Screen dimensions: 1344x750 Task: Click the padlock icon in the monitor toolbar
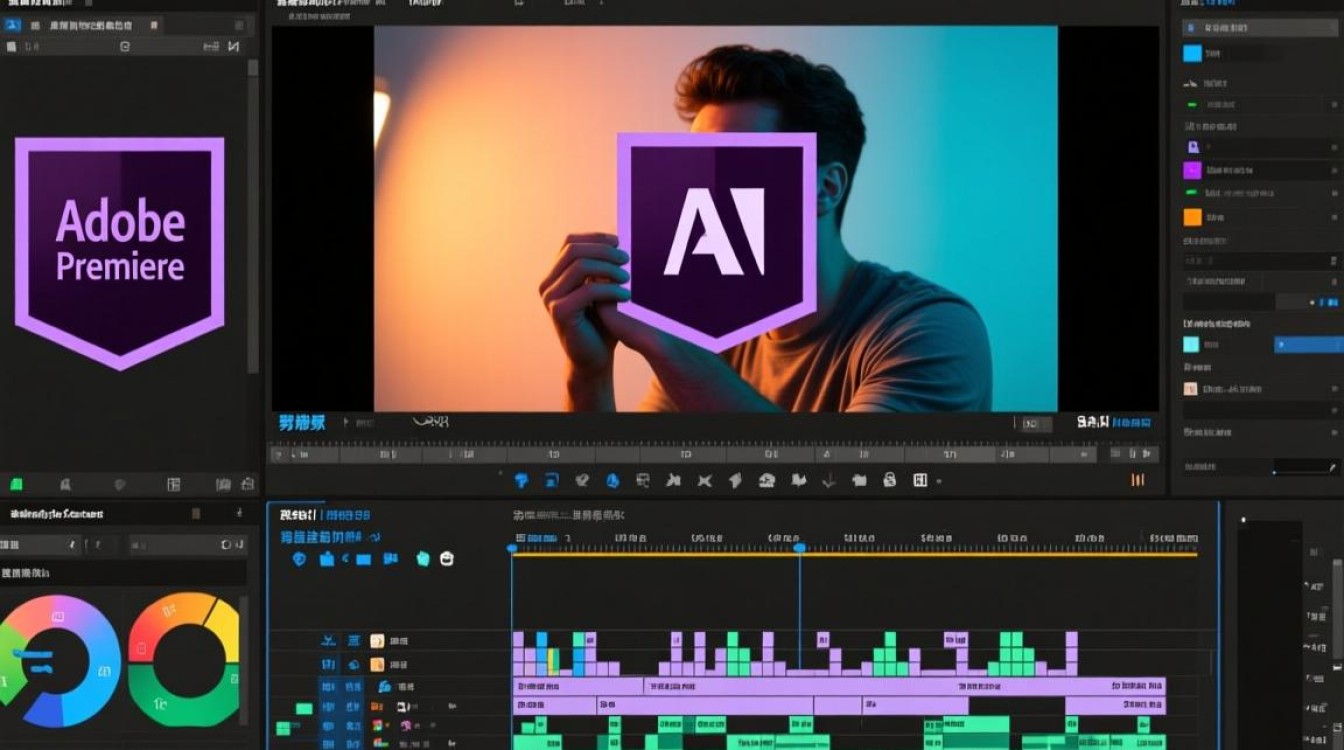click(889, 481)
